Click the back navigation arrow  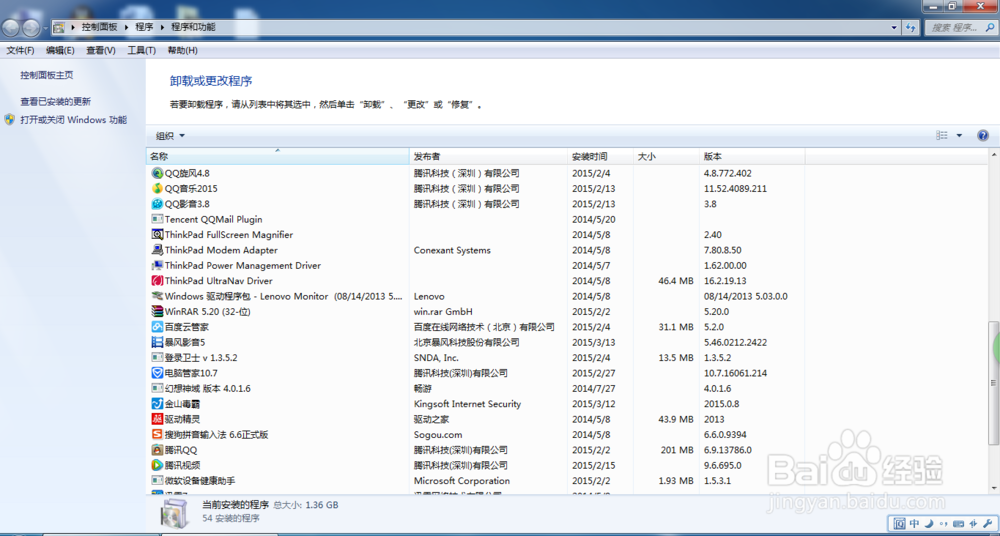[x=11, y=27]
